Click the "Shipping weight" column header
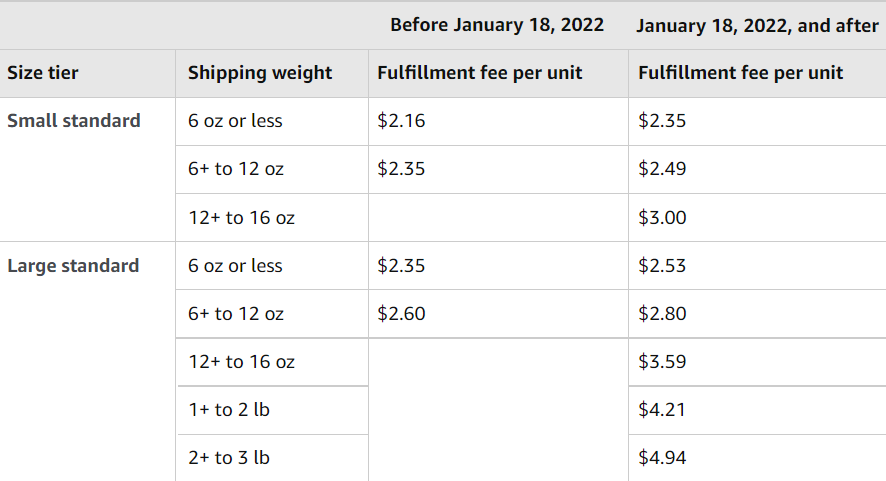 260,73
